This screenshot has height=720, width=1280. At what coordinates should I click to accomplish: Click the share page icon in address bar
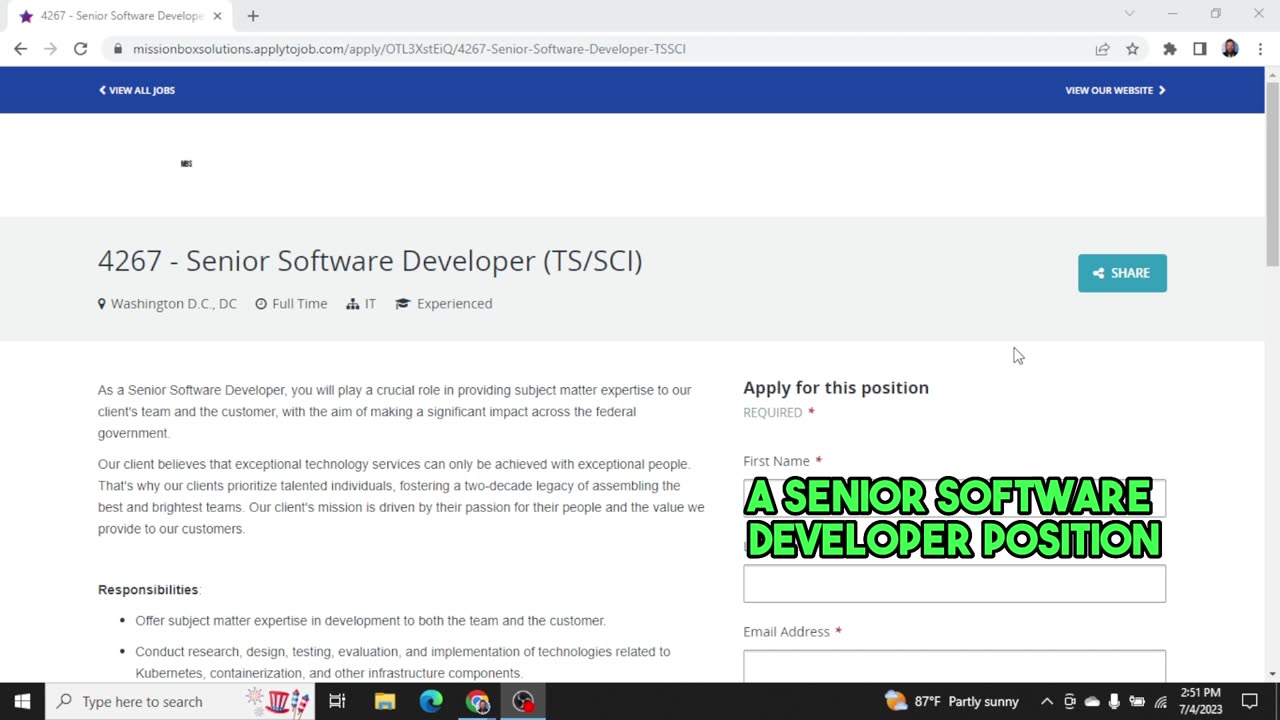pyautogui.click(x=1102, y=48)
